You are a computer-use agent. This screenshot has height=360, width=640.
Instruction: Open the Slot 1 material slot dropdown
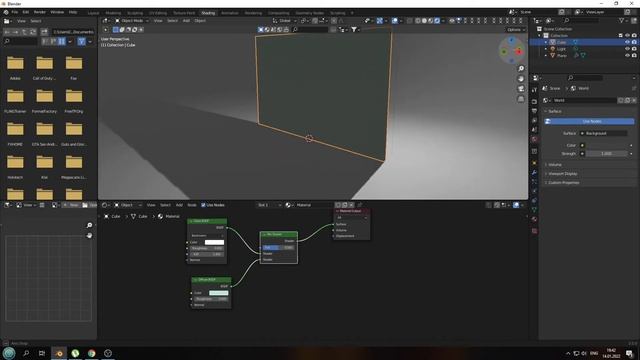coord(269,205)
